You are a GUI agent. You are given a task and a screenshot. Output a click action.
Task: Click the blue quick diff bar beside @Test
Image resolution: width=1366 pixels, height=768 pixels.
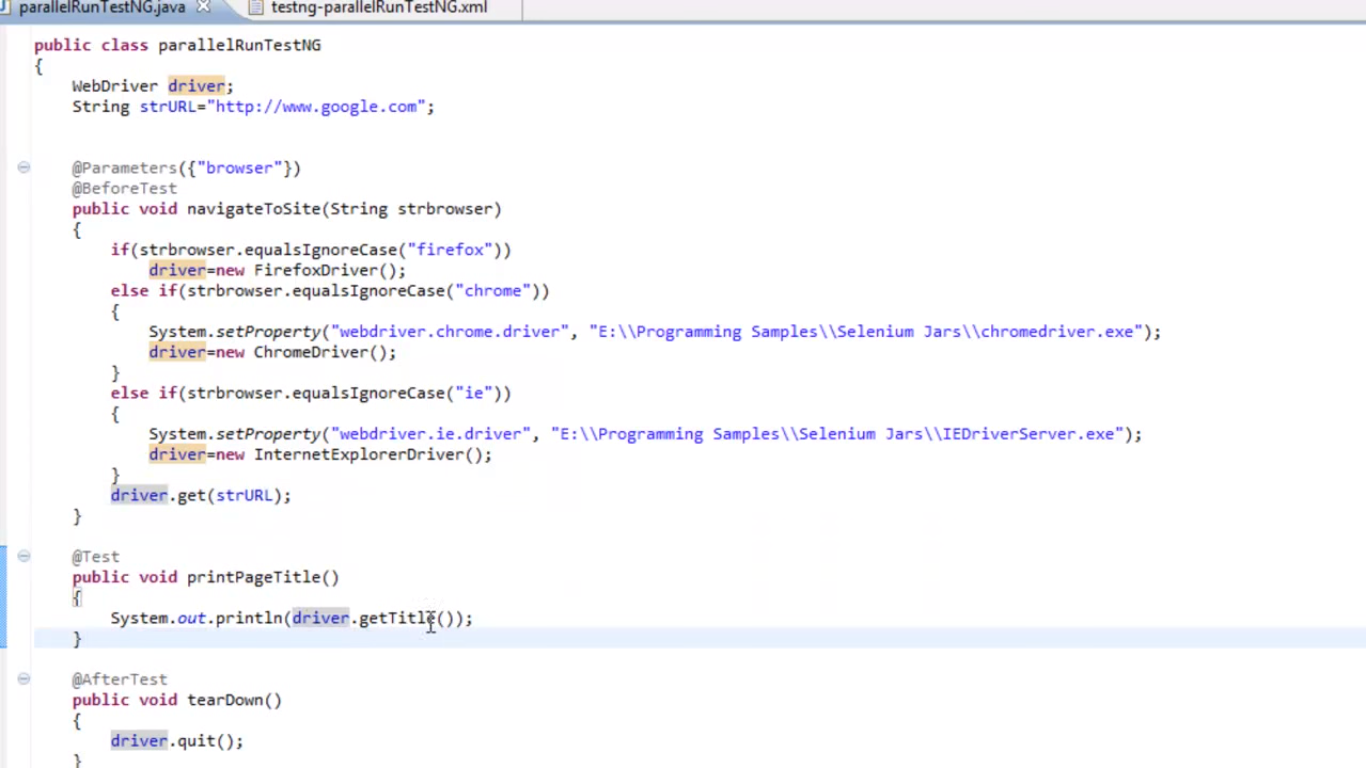3,597
